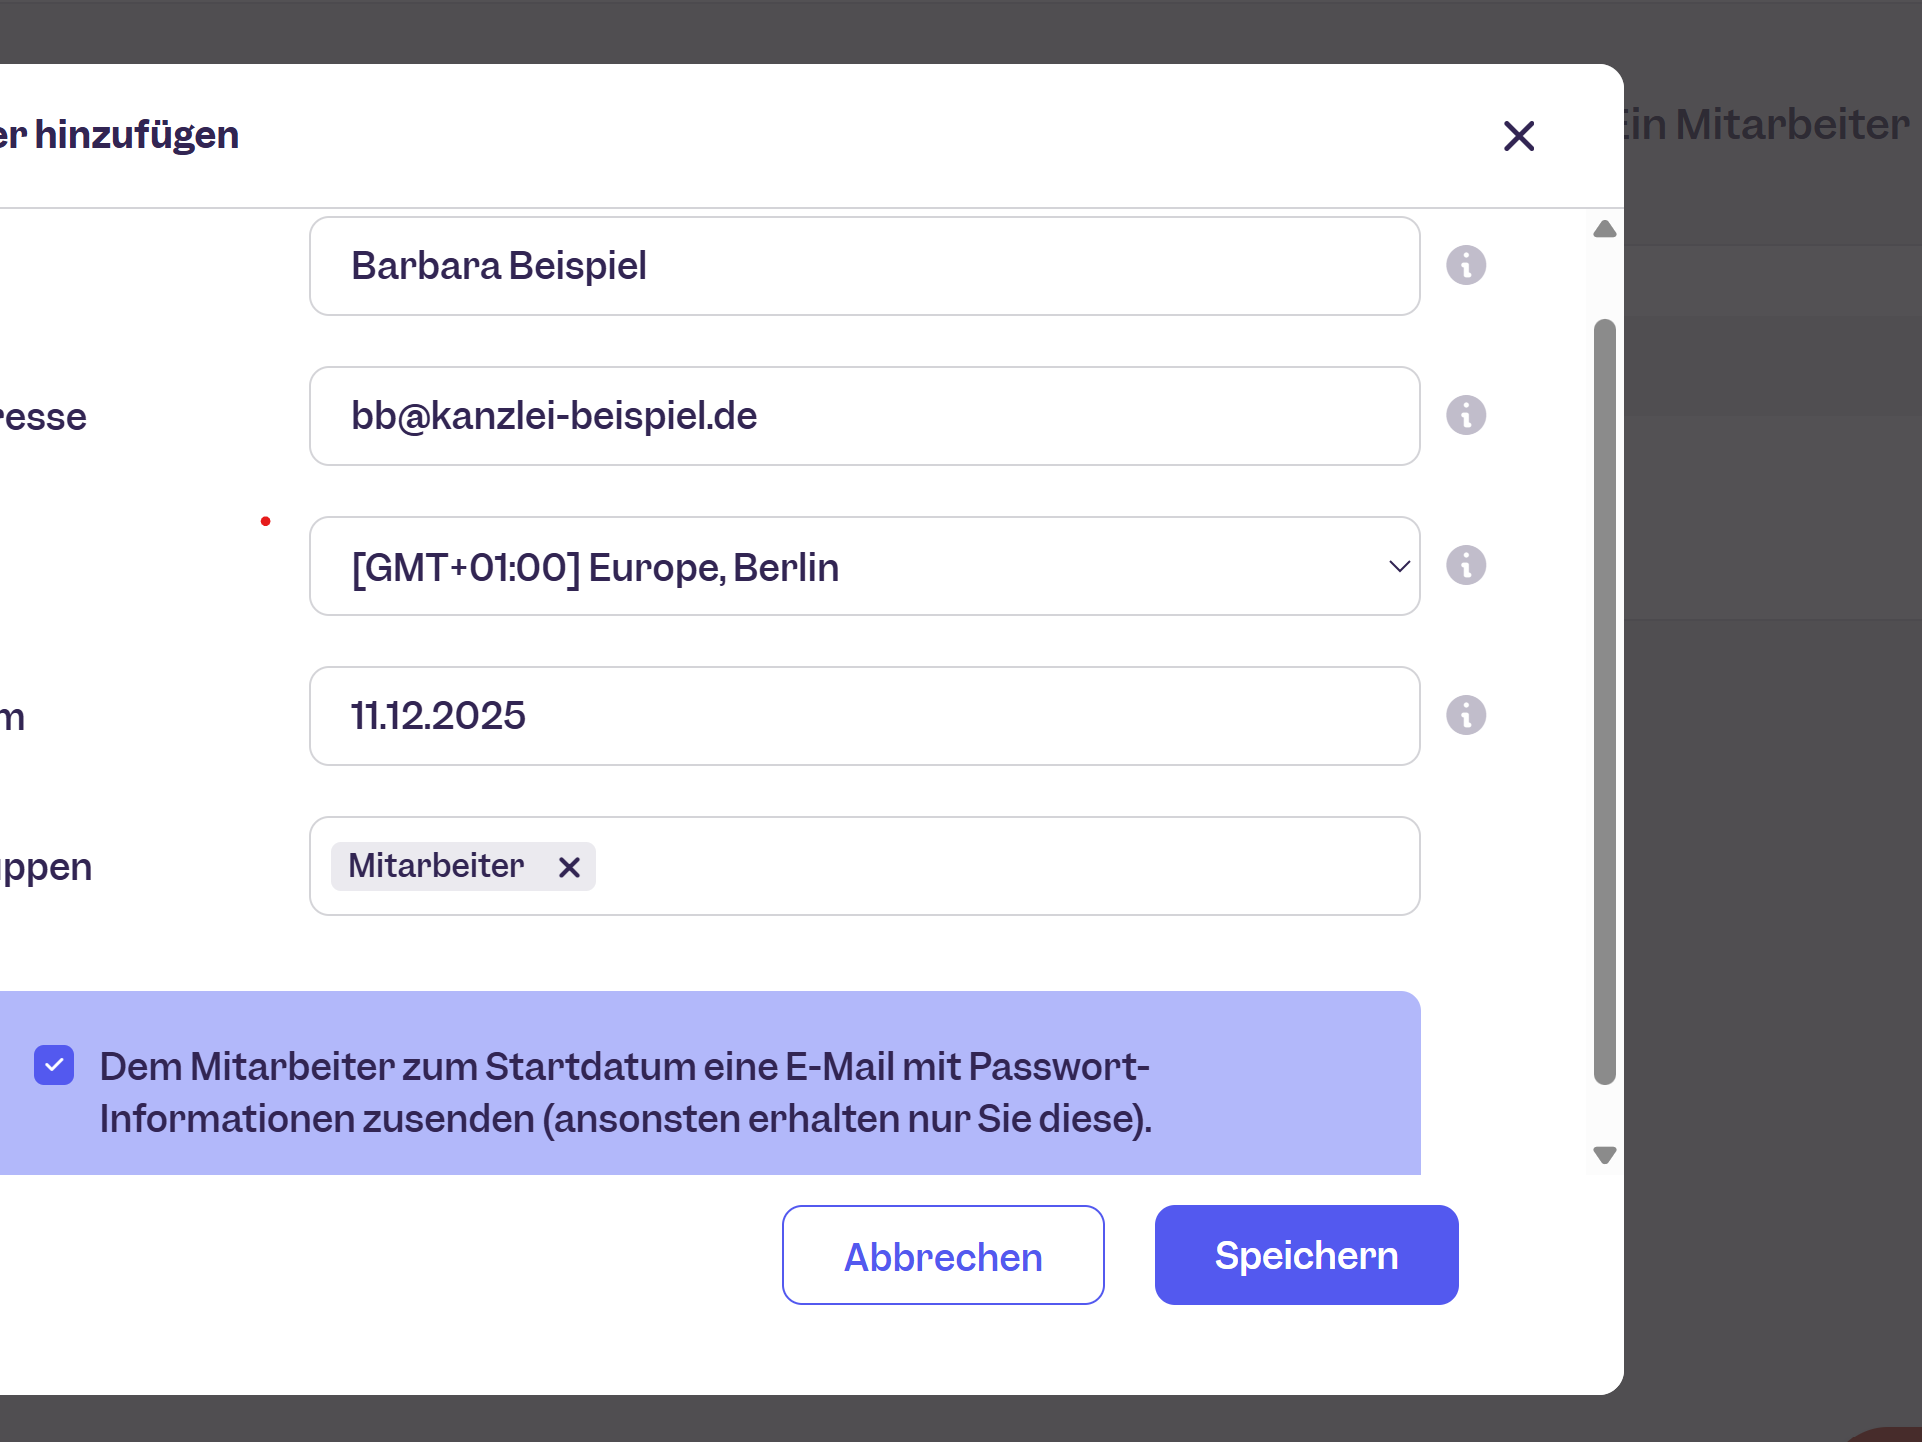The height and width of the screenshot is (1442, 1922).
Task: Click the password email notice text
Action: 626,1092
